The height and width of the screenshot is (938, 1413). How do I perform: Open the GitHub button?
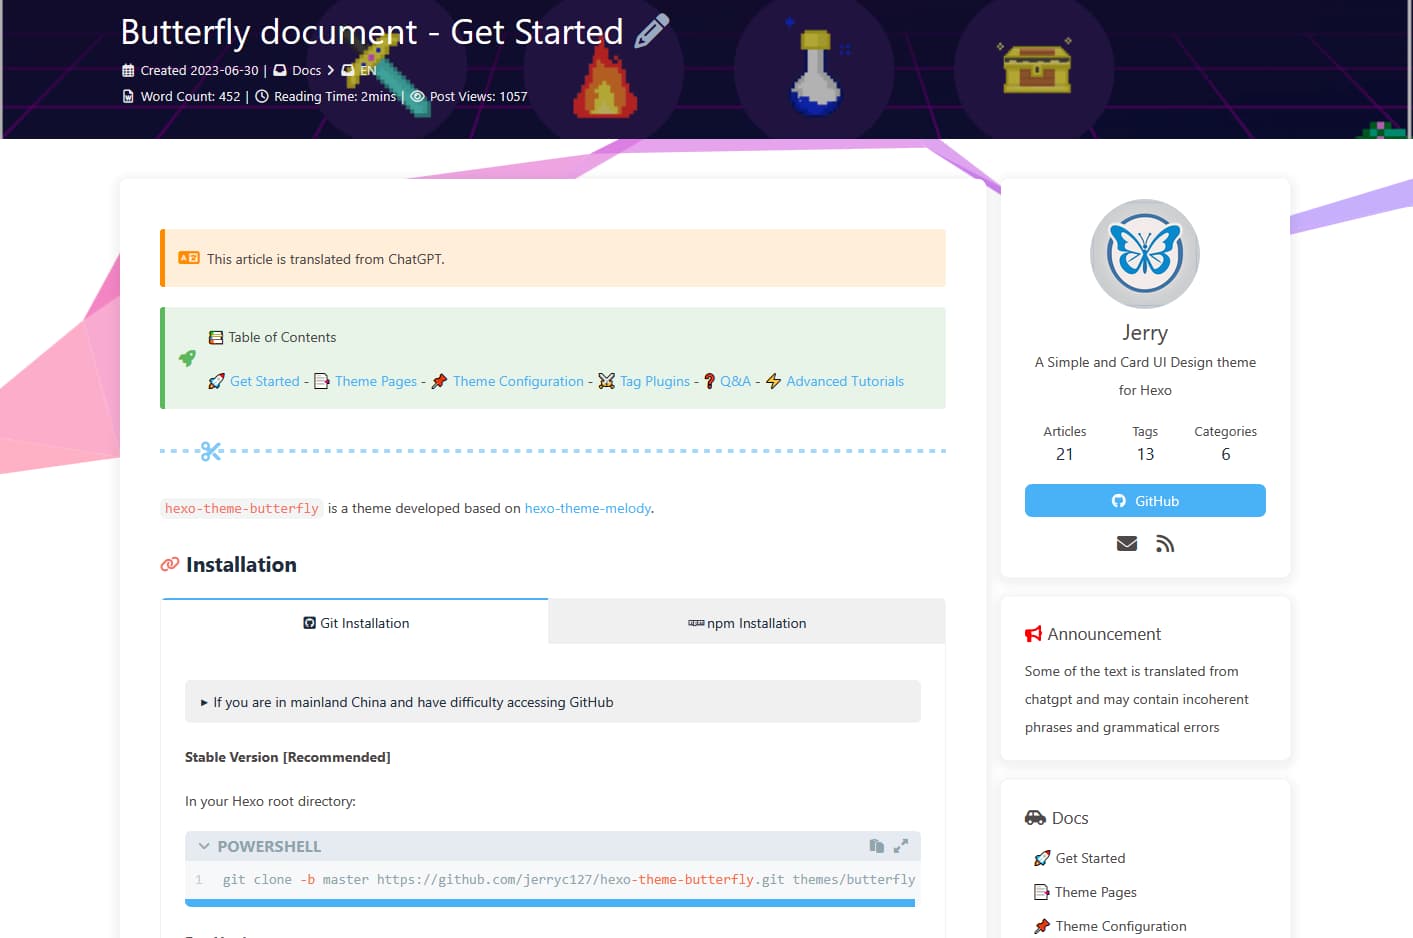[x=1144, y=501]
